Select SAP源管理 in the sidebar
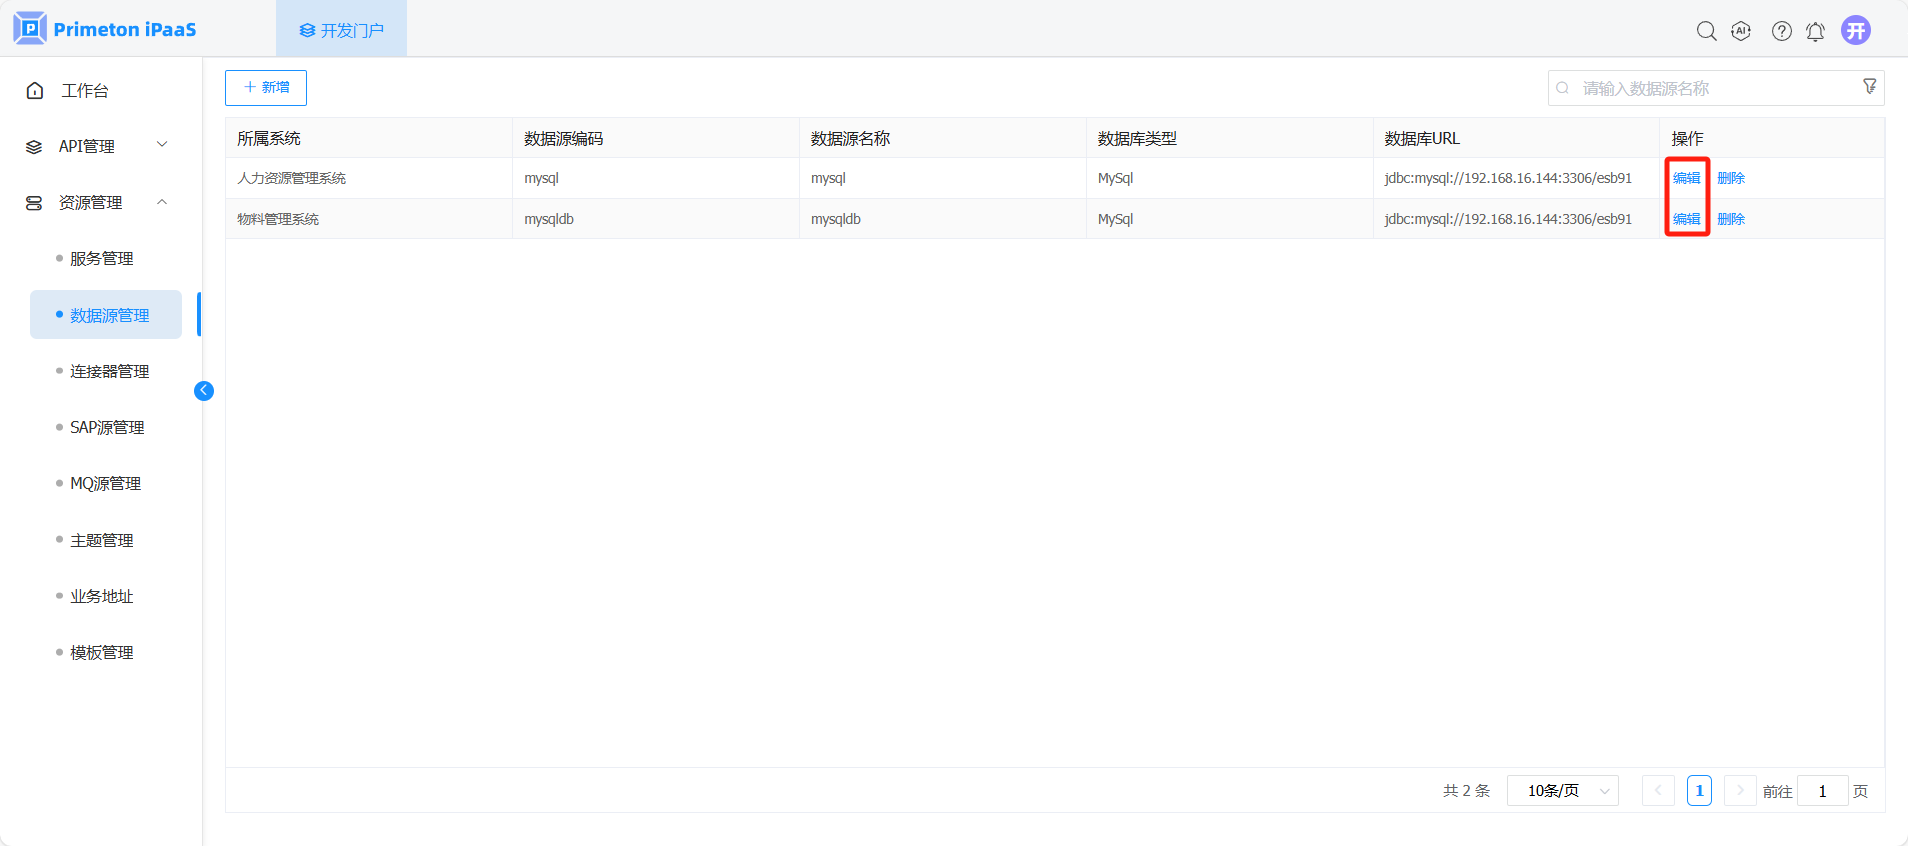This screenshot has height=846, width=1908. [x=107, y=427]
